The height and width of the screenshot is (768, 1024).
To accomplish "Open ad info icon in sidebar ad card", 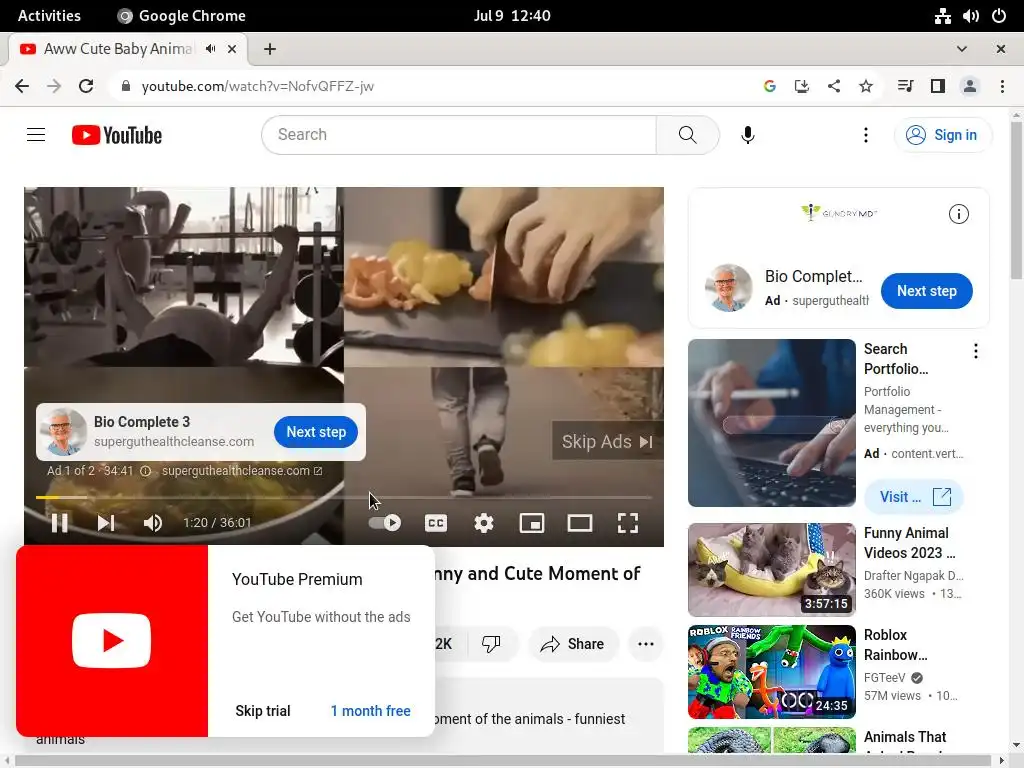I will click(958, 214).
